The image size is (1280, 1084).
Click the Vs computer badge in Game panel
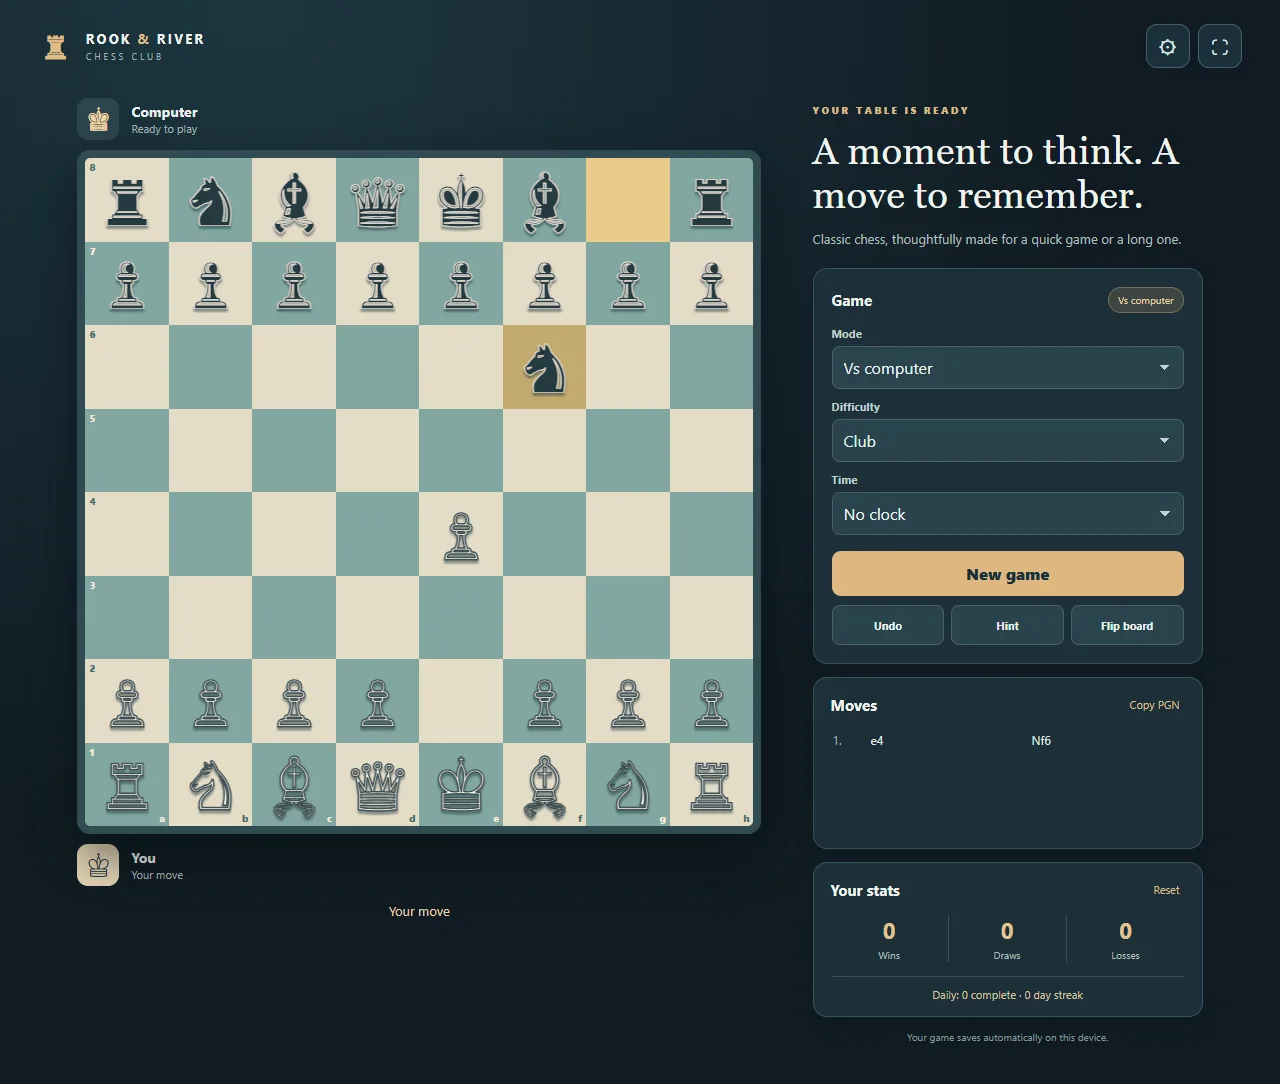(1145, 300)
